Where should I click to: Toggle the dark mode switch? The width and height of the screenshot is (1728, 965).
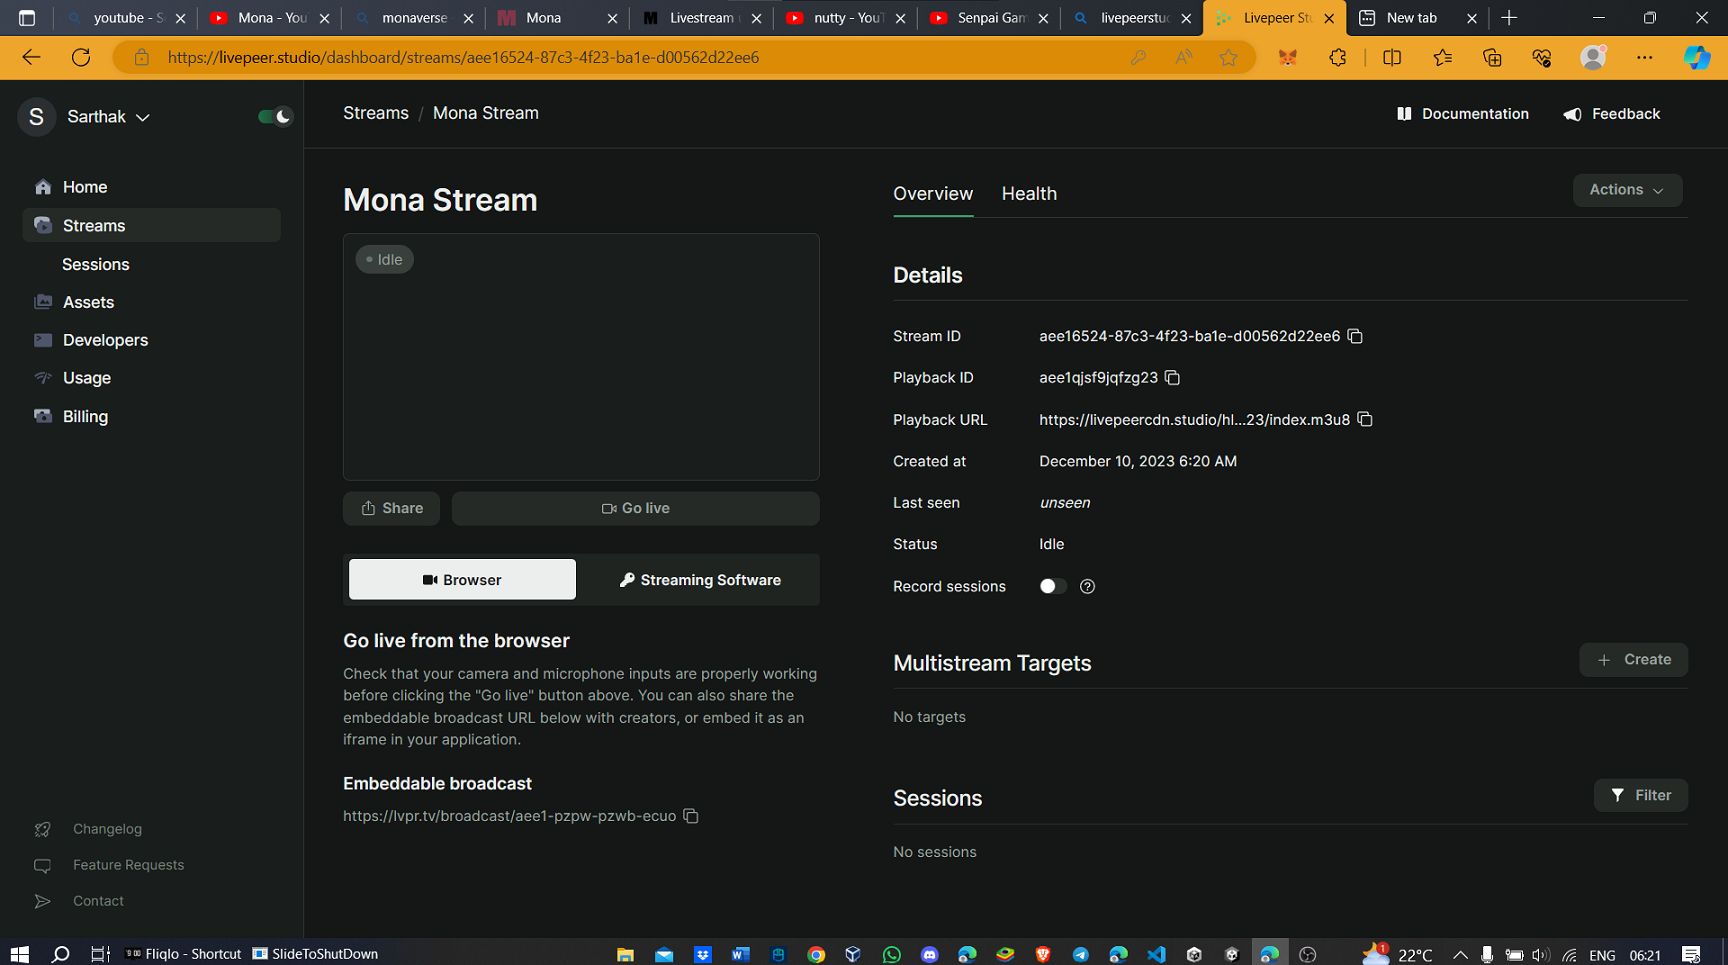coord(274,116)
